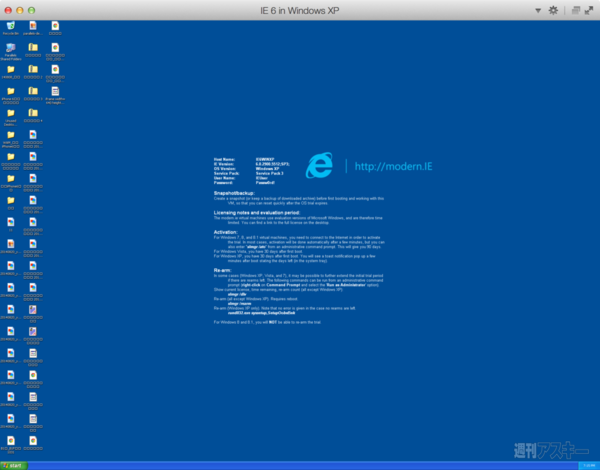Select the parallels-de... file icon
This screenshot has height=470, width=600.
33,28
